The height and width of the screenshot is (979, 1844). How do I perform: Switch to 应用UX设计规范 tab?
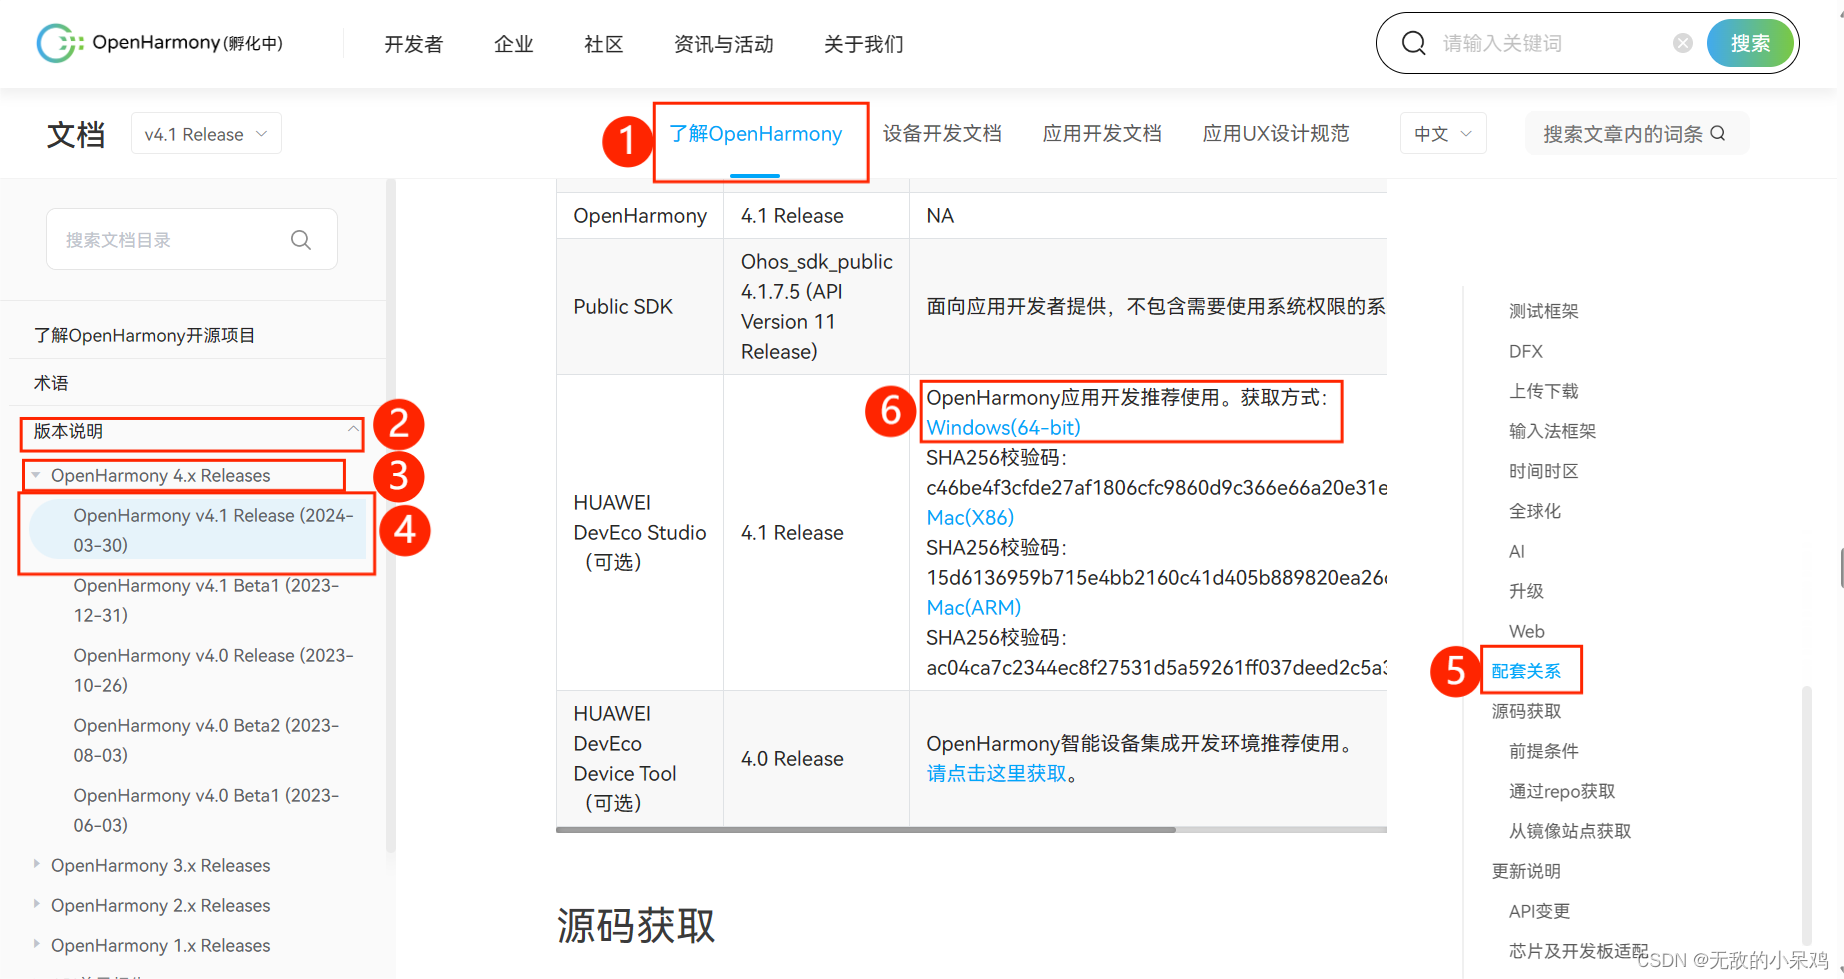[1276, 134]
